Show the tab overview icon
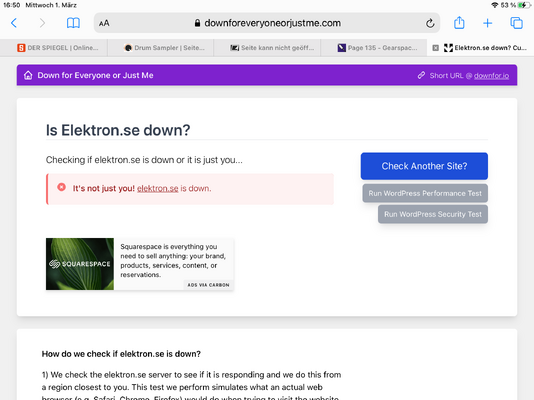The image size is (534, 400). [x=516, y=23]
